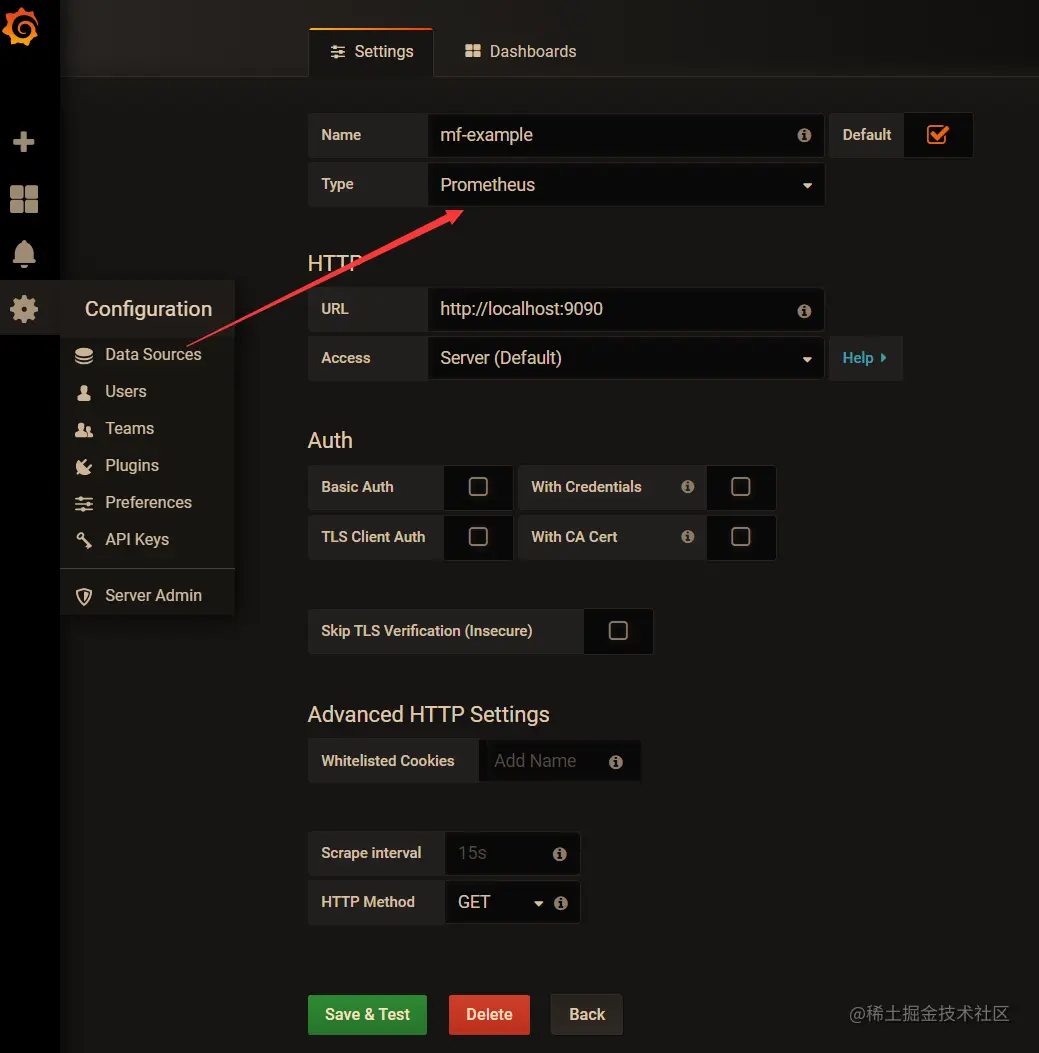Click the Preferences sliders icon
Viewport: 1039px width, 1053px height.
point(84,504)
